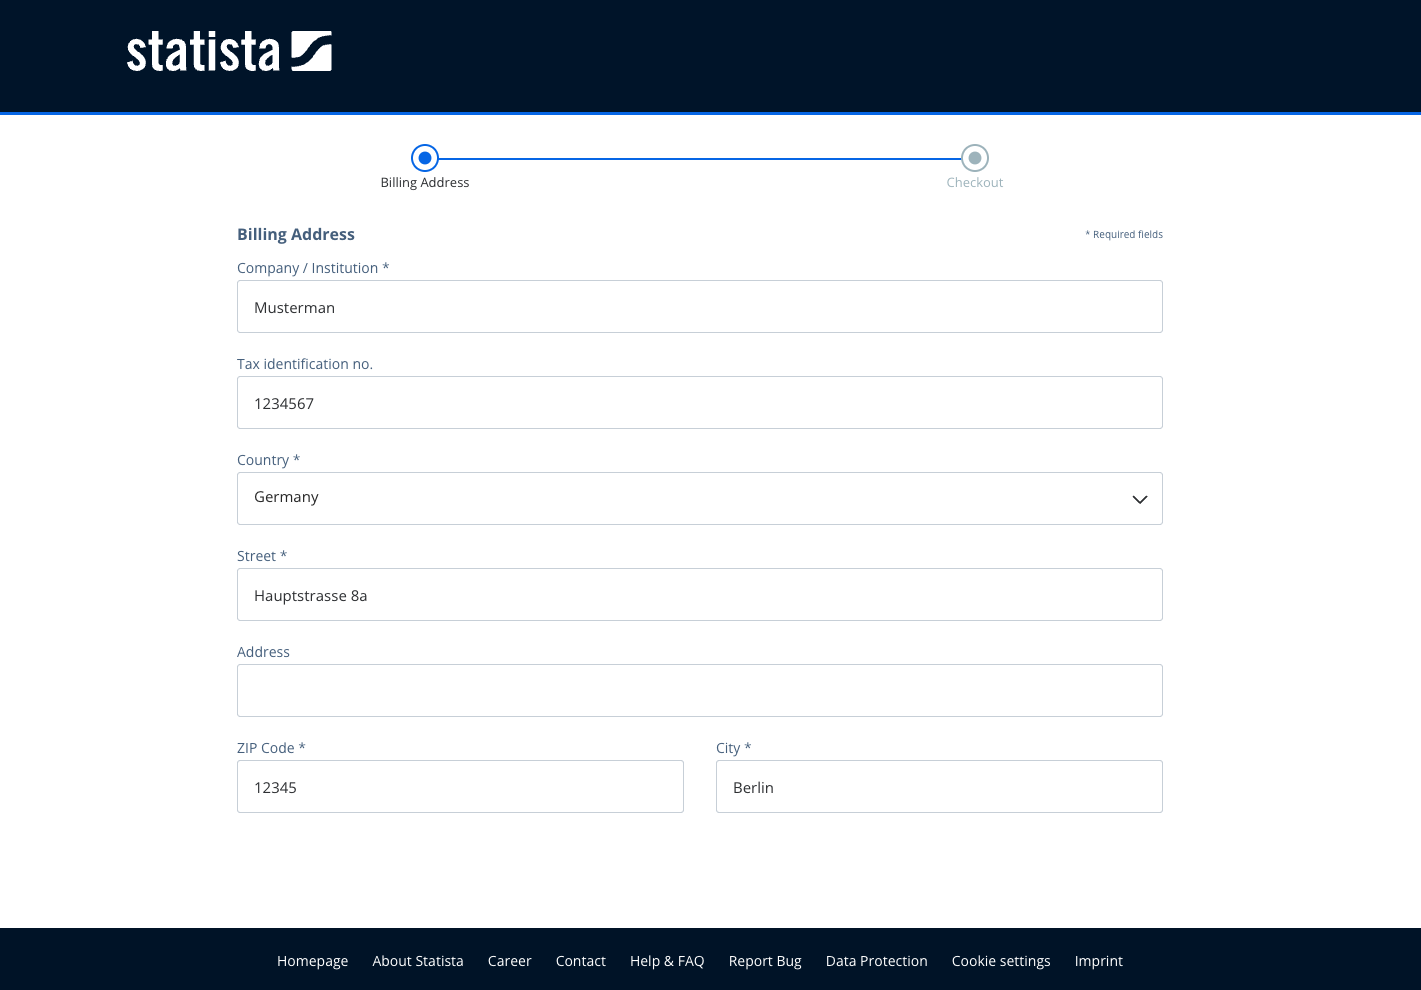Click the Company / Institution input field

699,307
